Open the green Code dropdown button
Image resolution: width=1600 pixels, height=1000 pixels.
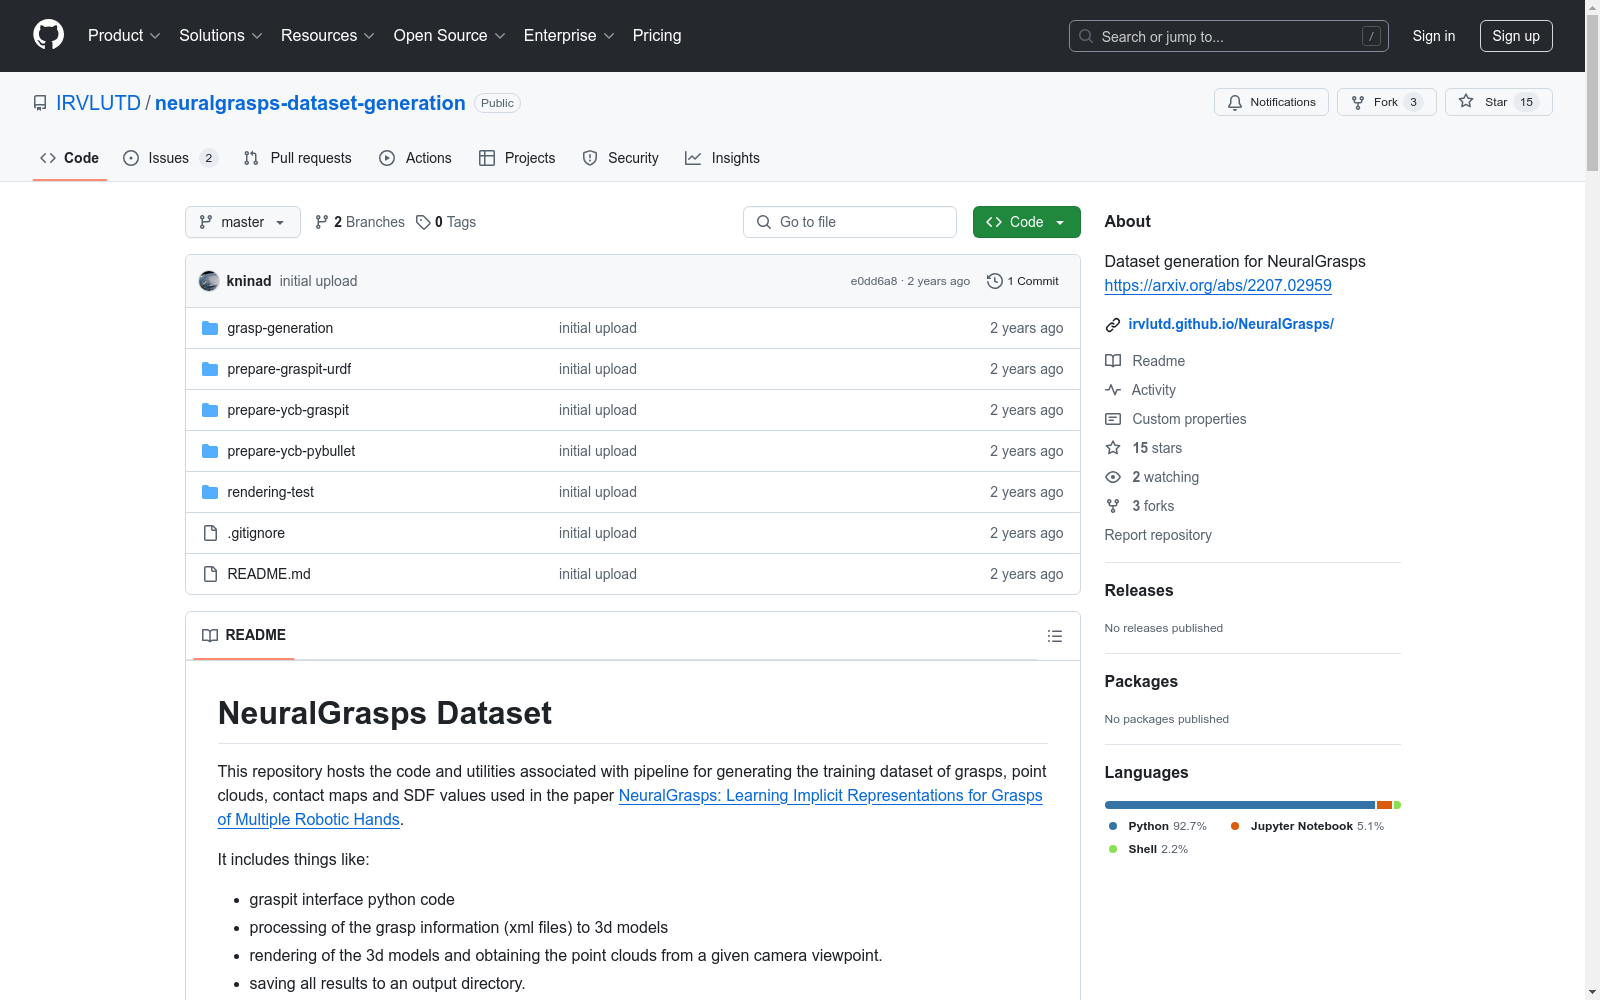click(1026, 222)
